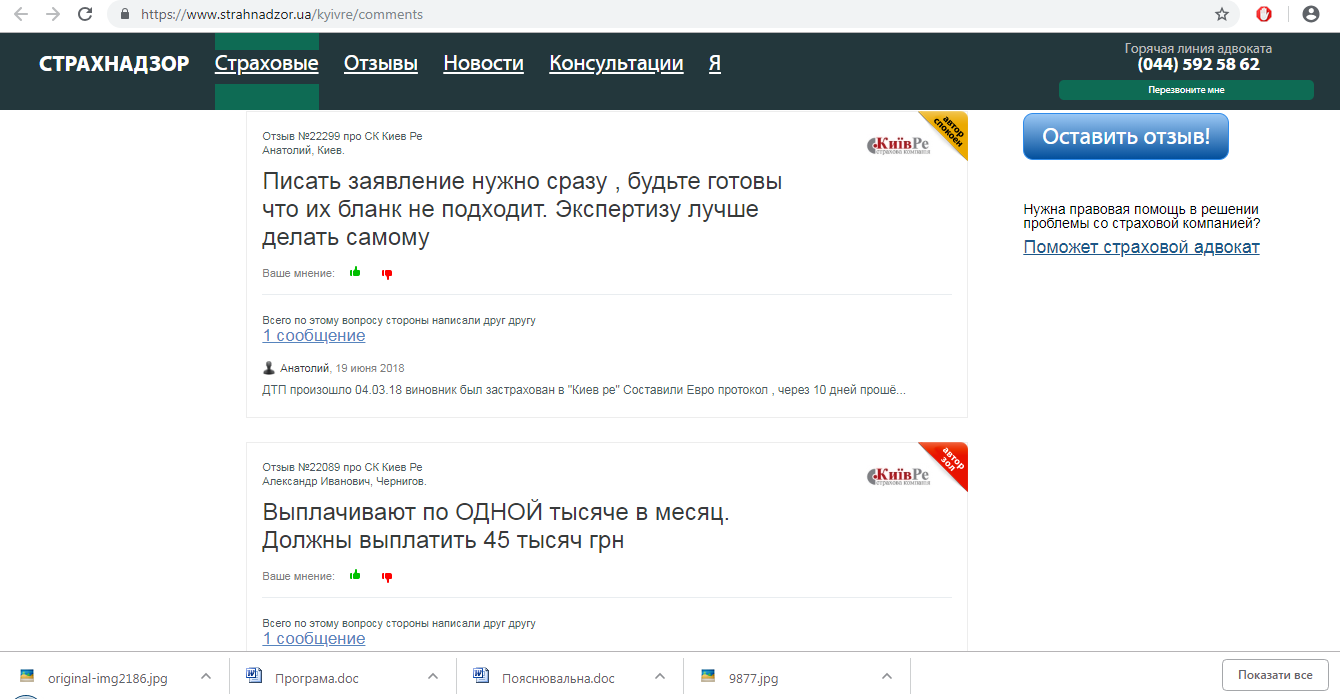Open the user profile avatar icon
The image size is (1340, 699).
tap(1311, 14)
